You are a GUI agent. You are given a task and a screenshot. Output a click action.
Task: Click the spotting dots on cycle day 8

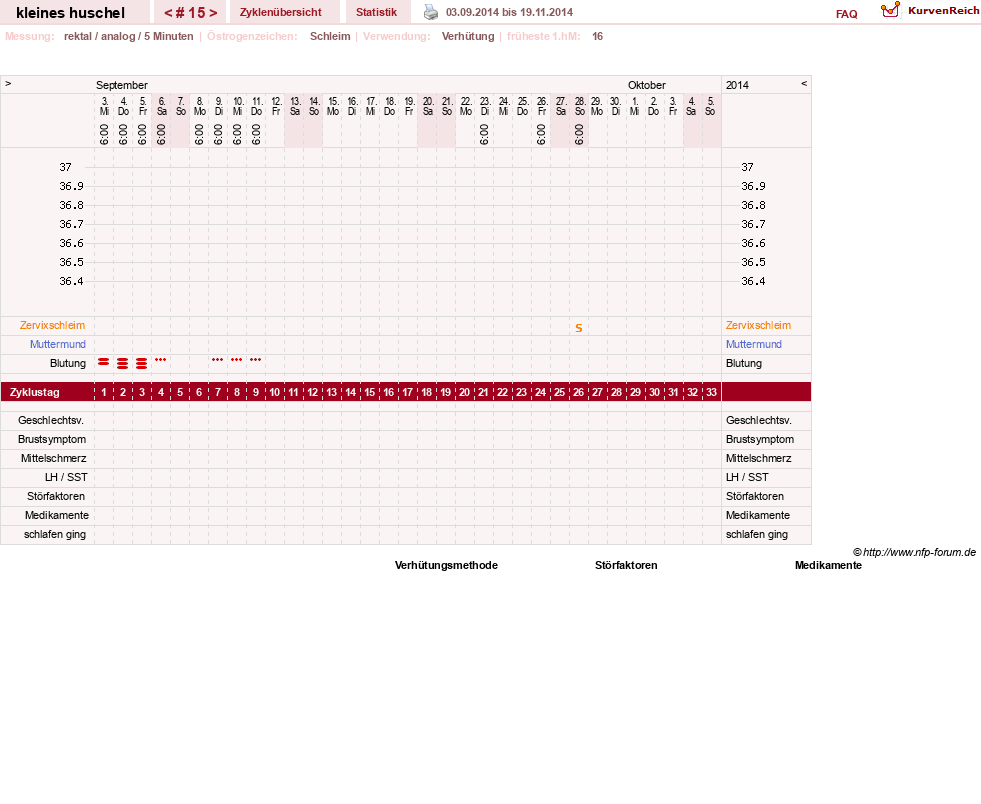click(236, 360)
